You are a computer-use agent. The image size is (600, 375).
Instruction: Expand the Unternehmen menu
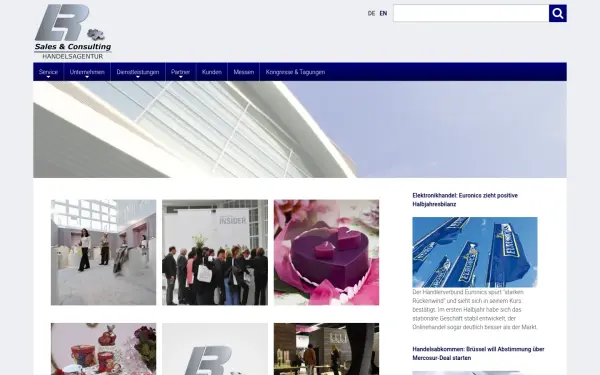[87, 72]
